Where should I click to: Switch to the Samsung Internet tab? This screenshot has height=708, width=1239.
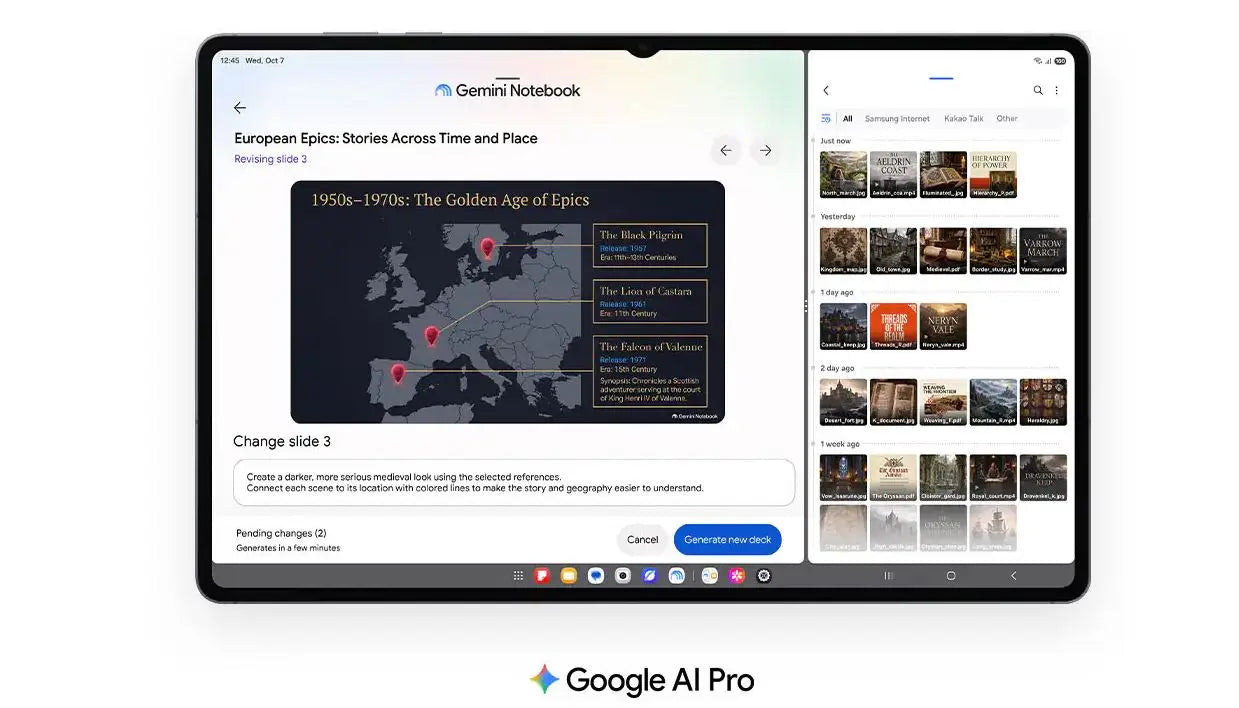(x=897, y=118)
